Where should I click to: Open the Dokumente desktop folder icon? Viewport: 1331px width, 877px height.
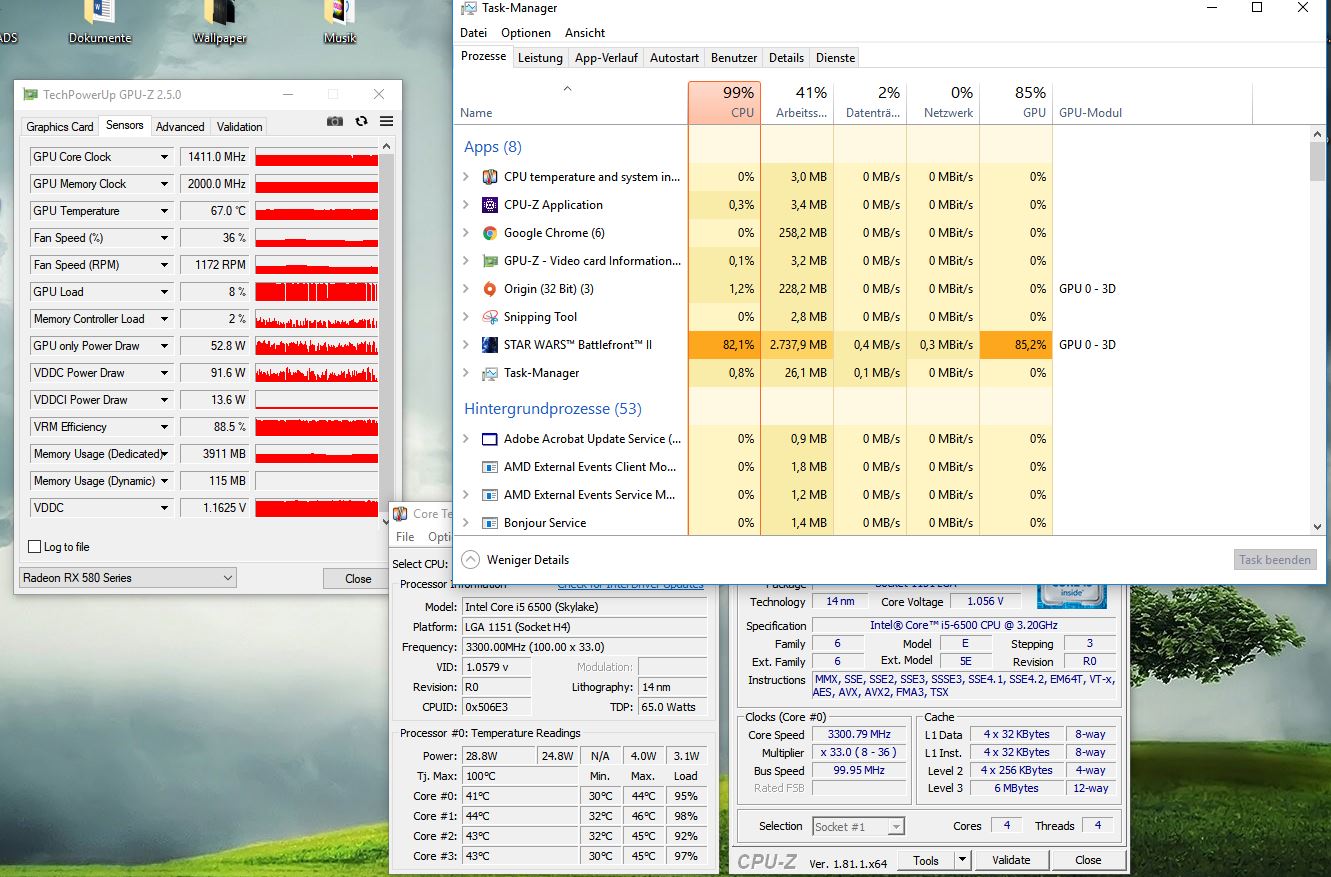pos(100,12)
